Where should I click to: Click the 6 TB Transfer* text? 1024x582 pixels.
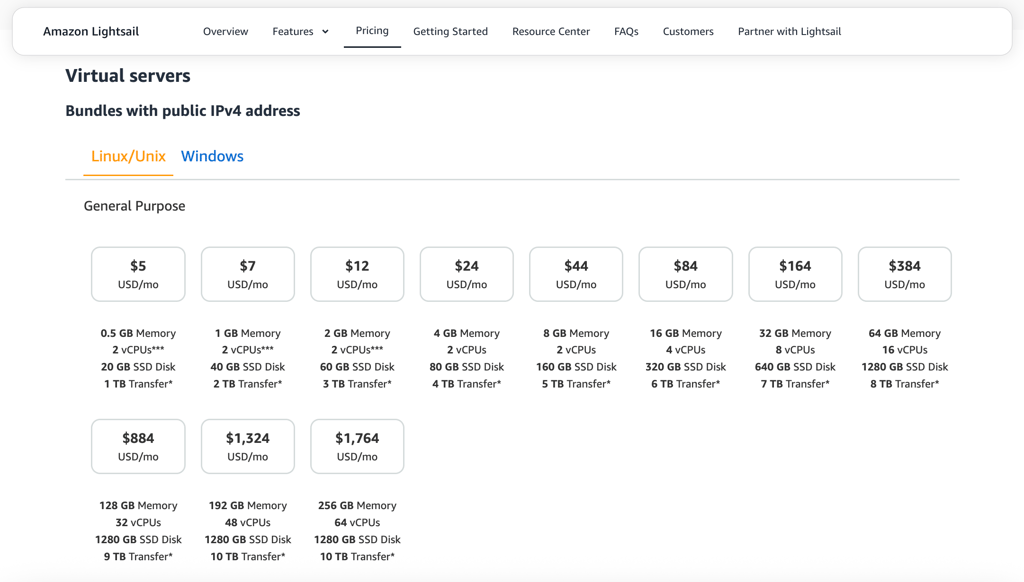point(686,384)
